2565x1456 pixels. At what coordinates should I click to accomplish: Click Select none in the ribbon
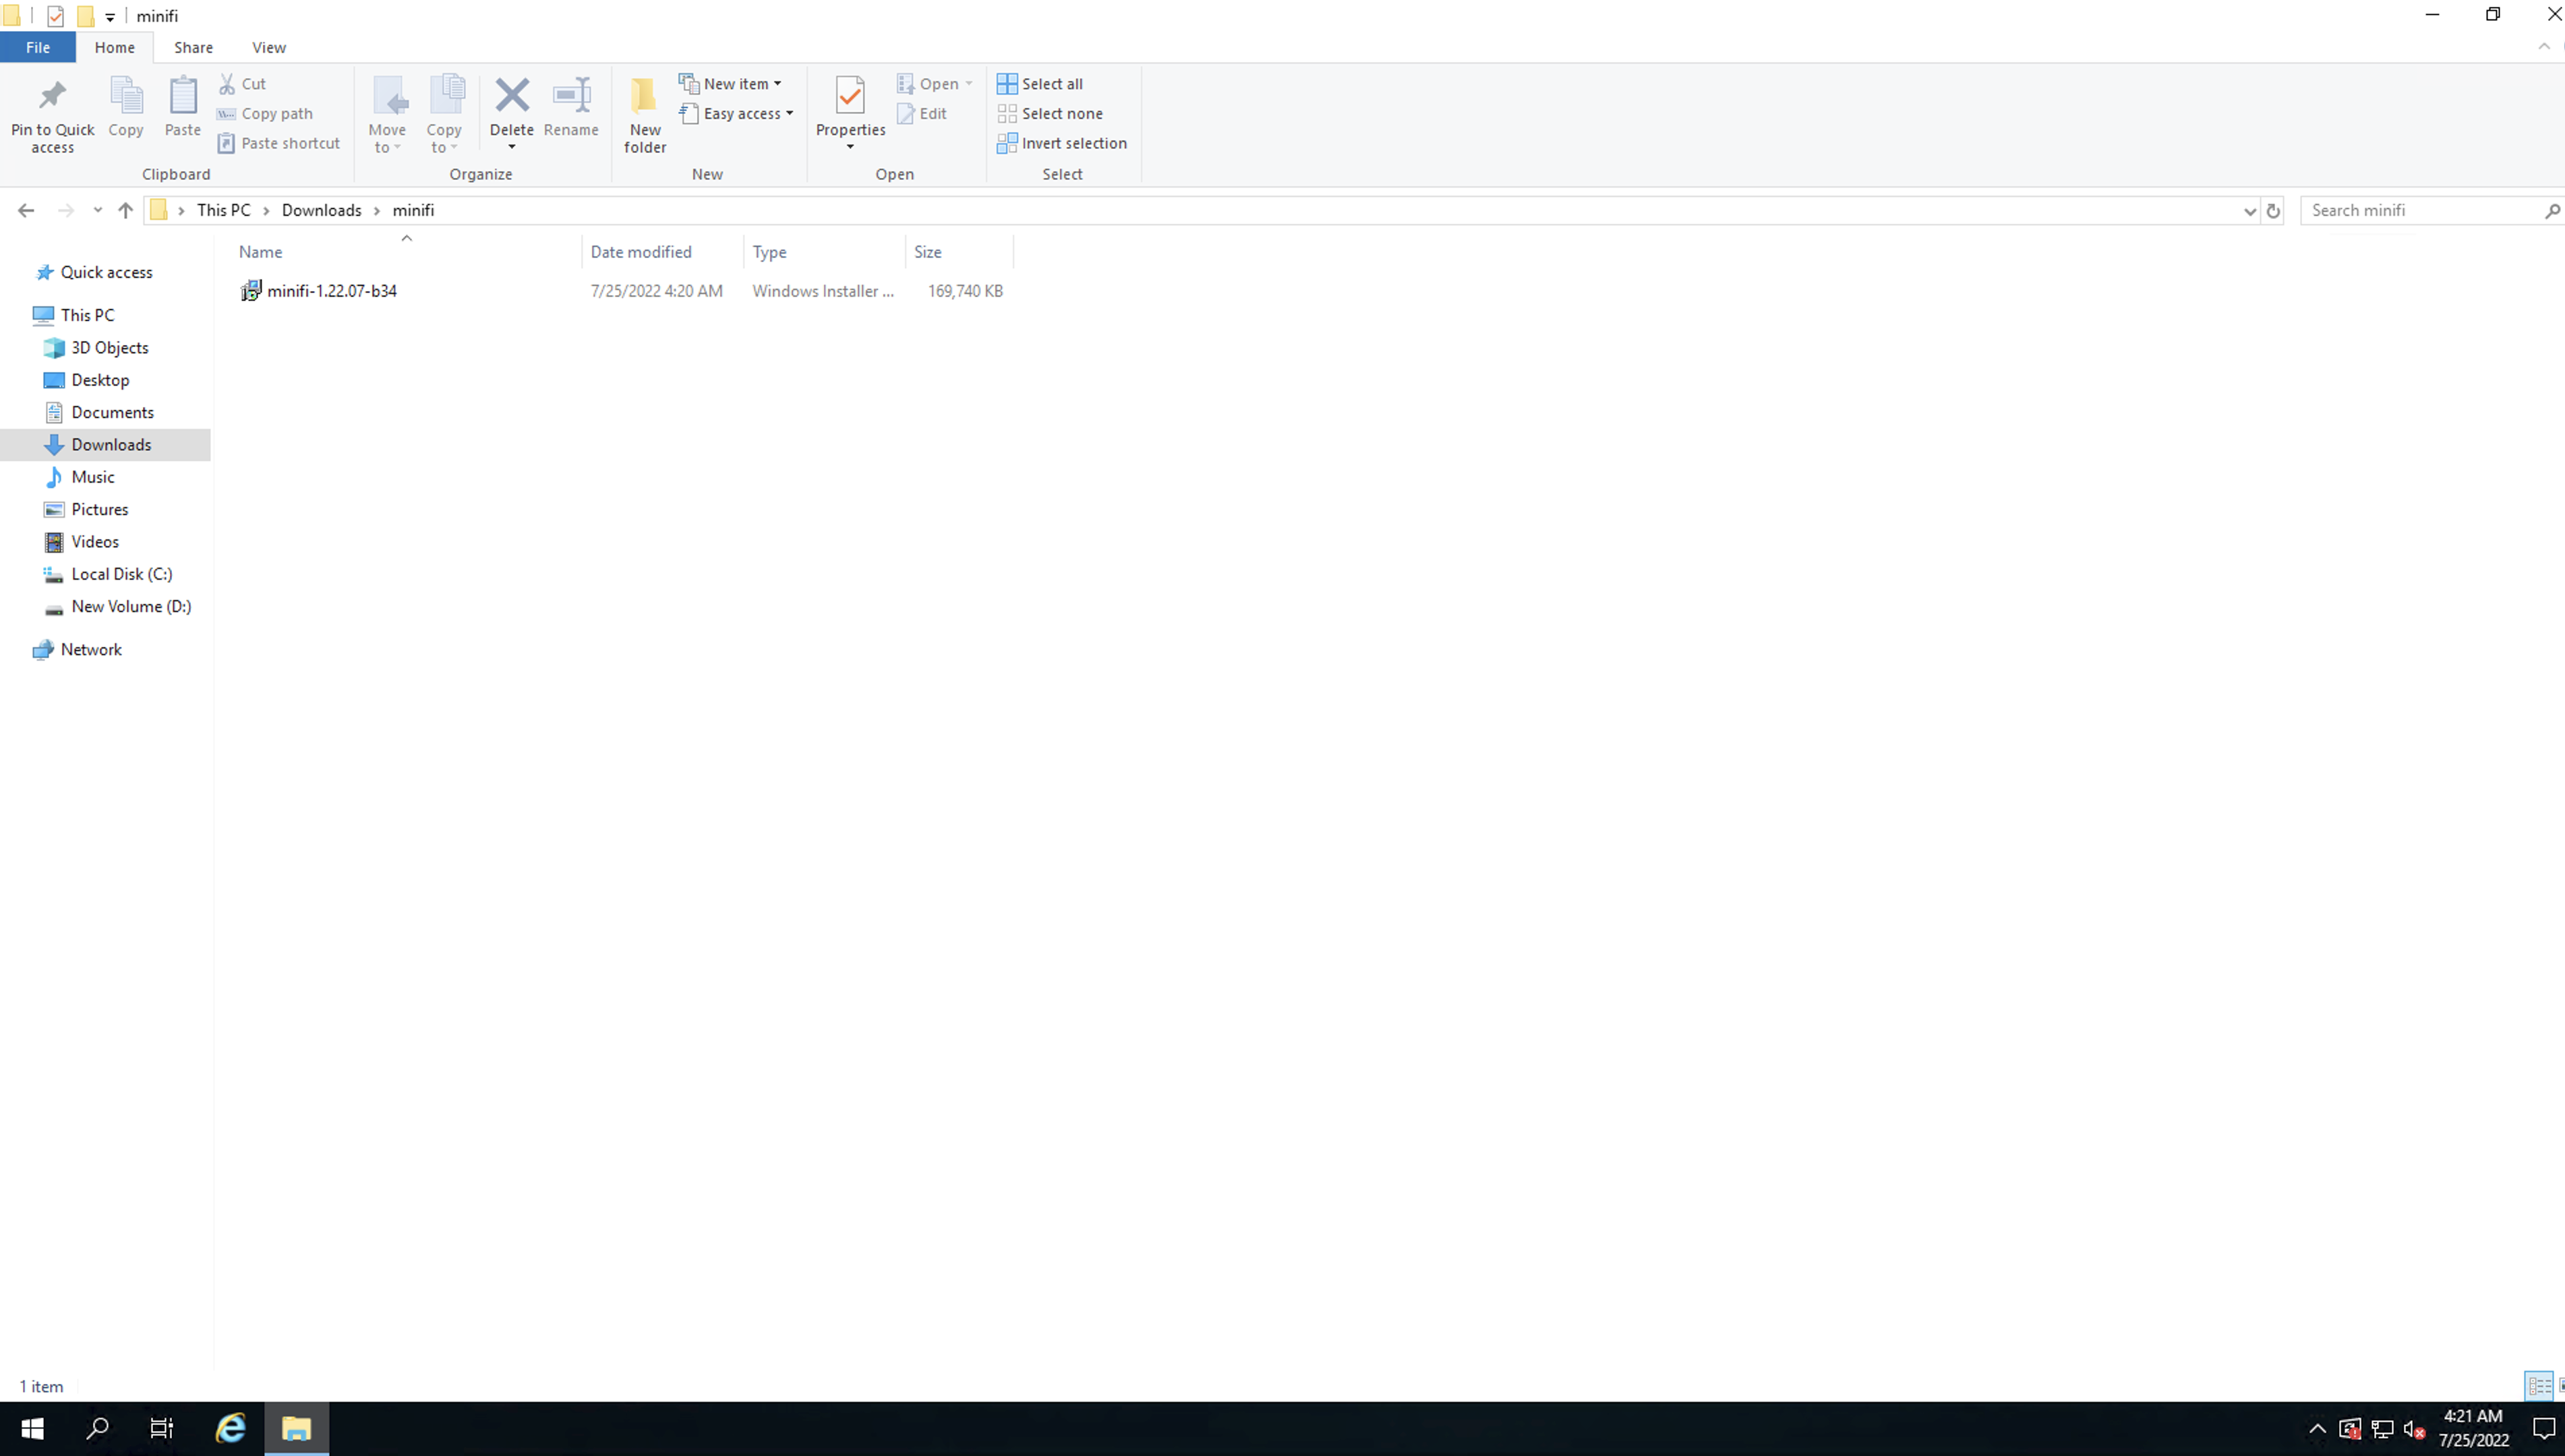coord(1050,114)
